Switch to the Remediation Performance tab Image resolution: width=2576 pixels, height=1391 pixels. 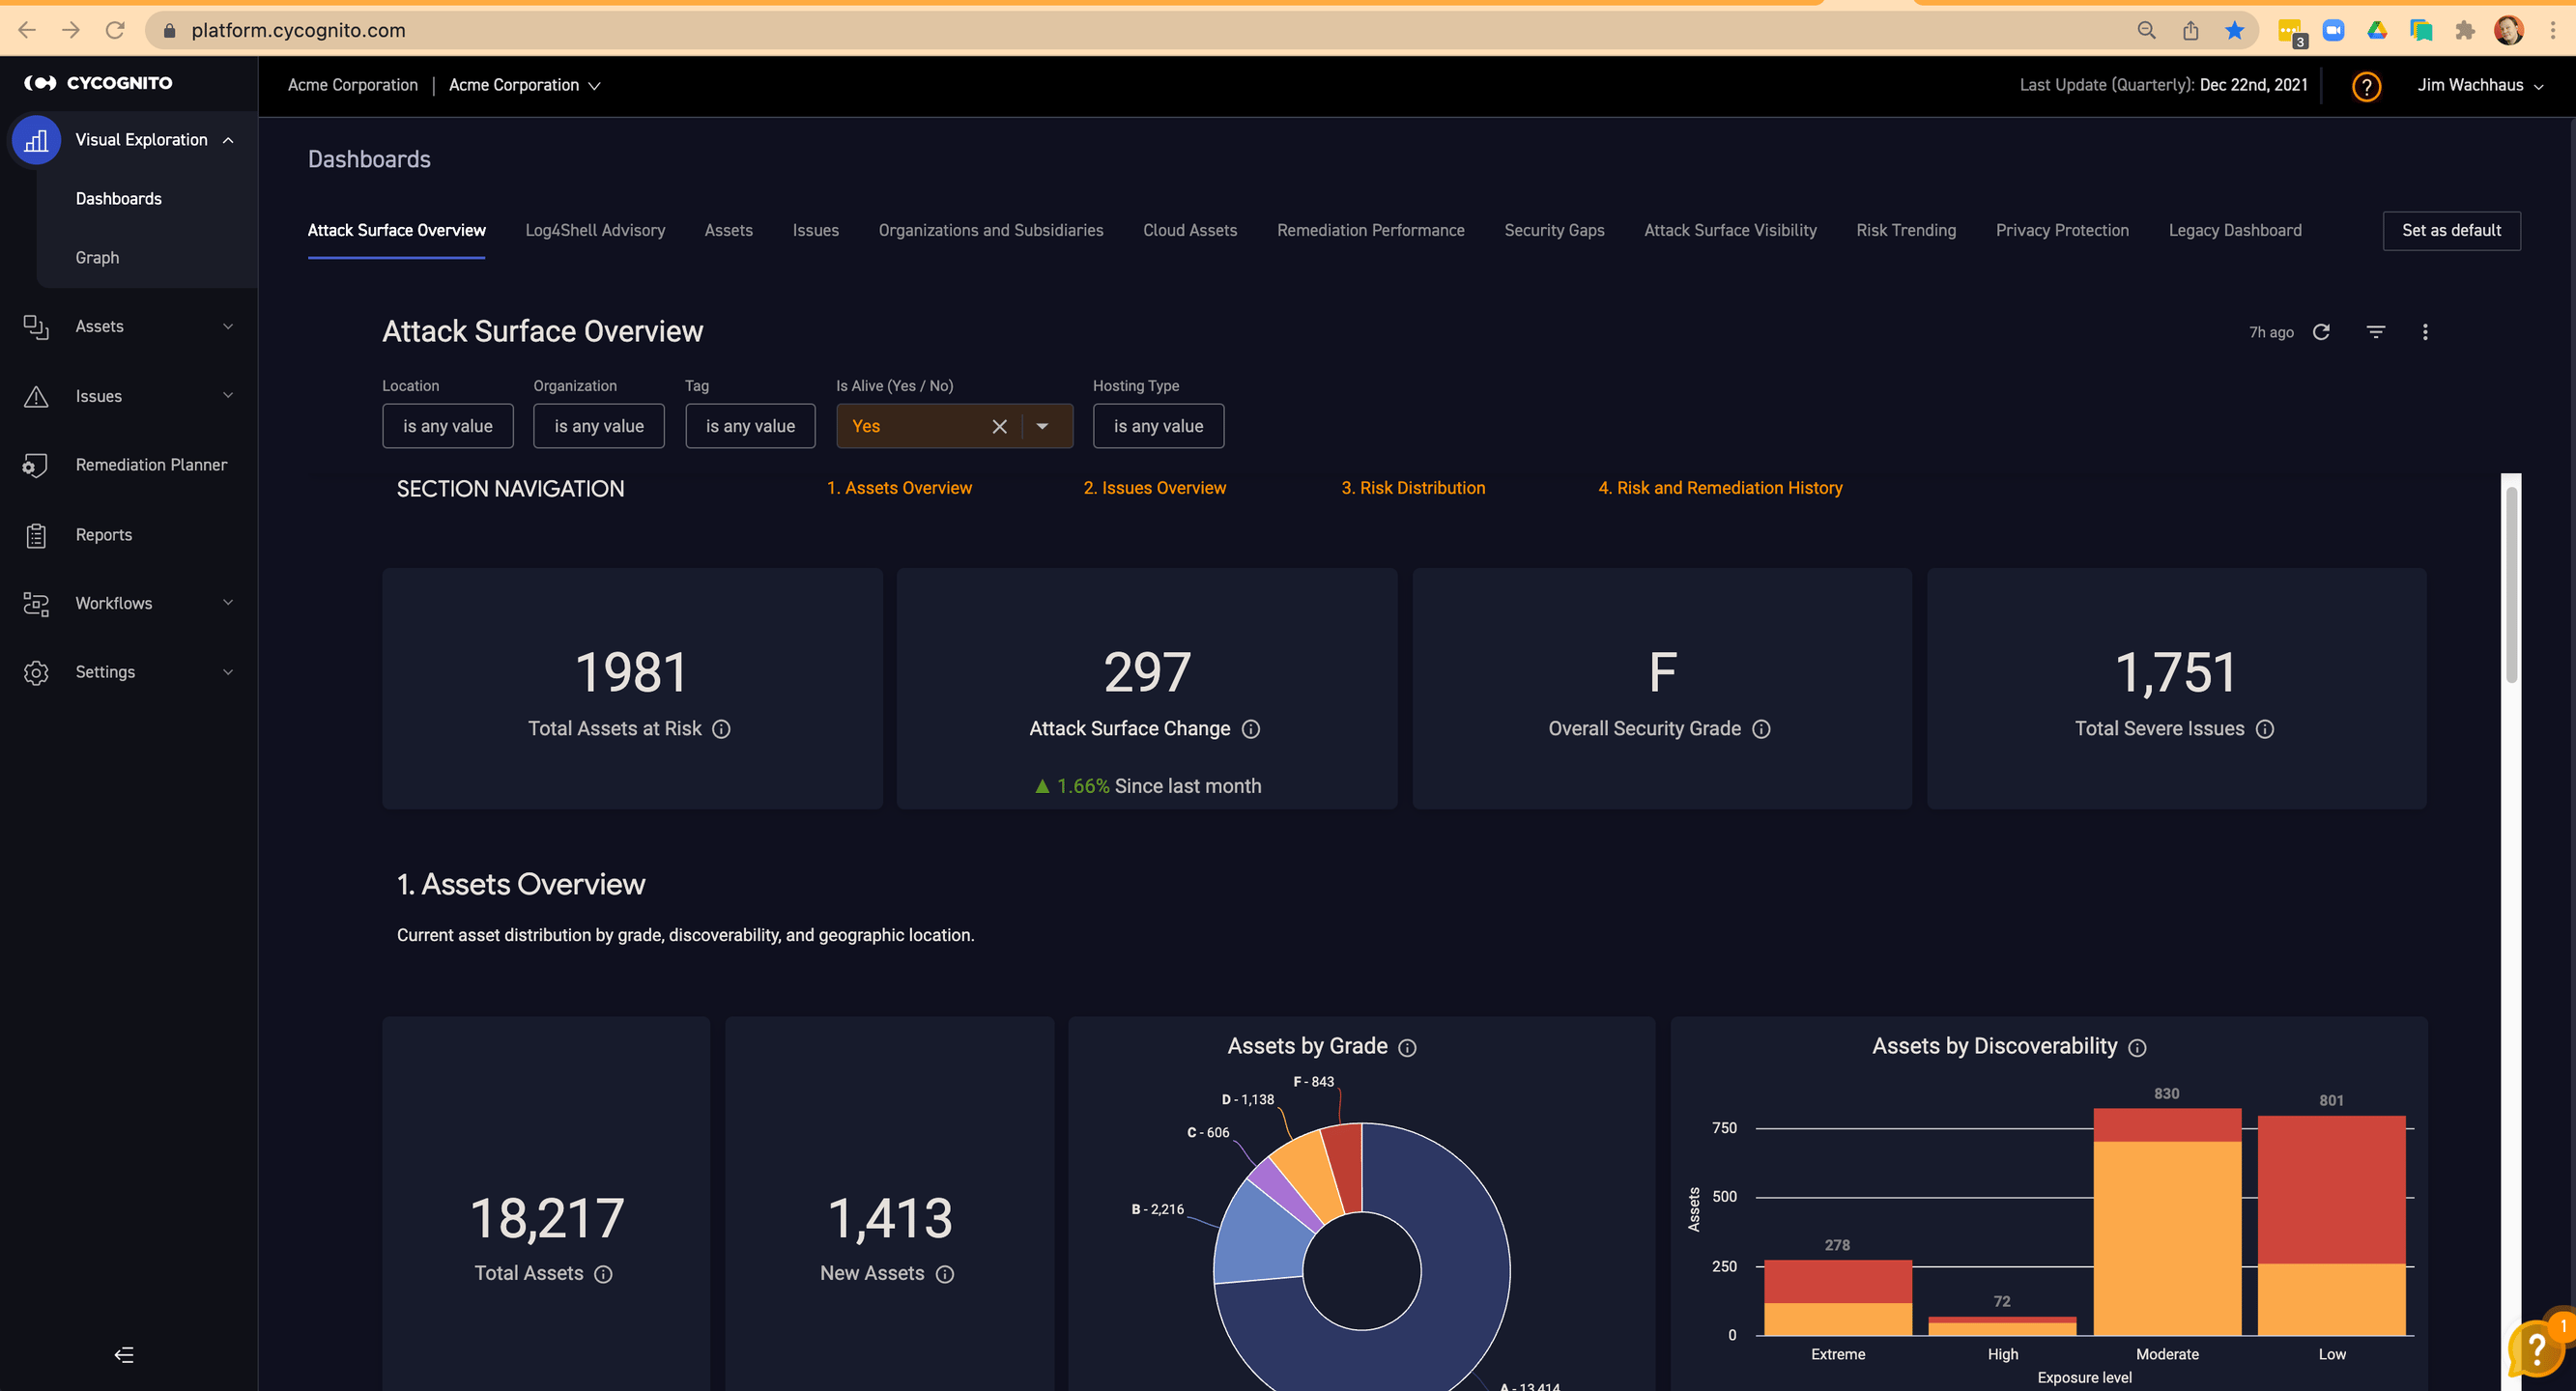point(1370,231)
